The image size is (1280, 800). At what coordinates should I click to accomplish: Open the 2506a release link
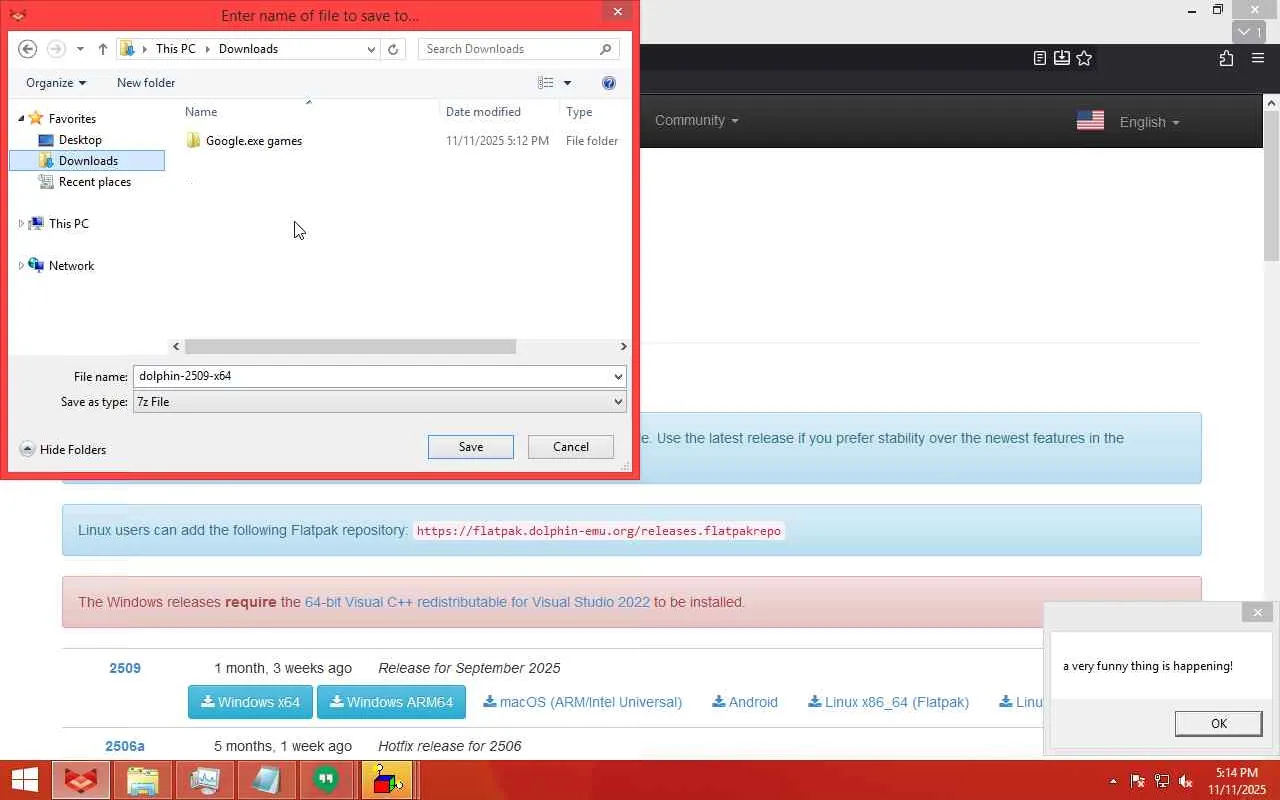coord(125,746)
